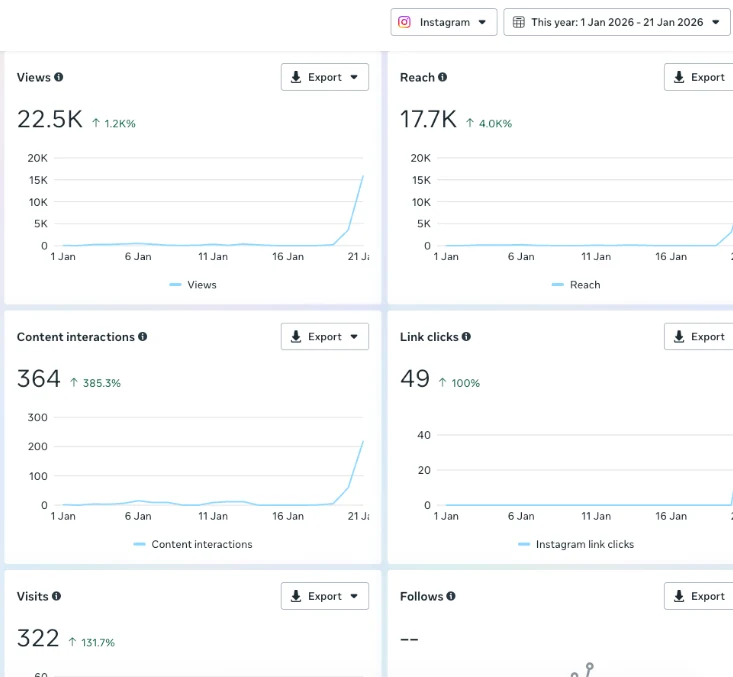Click the Follows info icon

click(x=451, y=596)
